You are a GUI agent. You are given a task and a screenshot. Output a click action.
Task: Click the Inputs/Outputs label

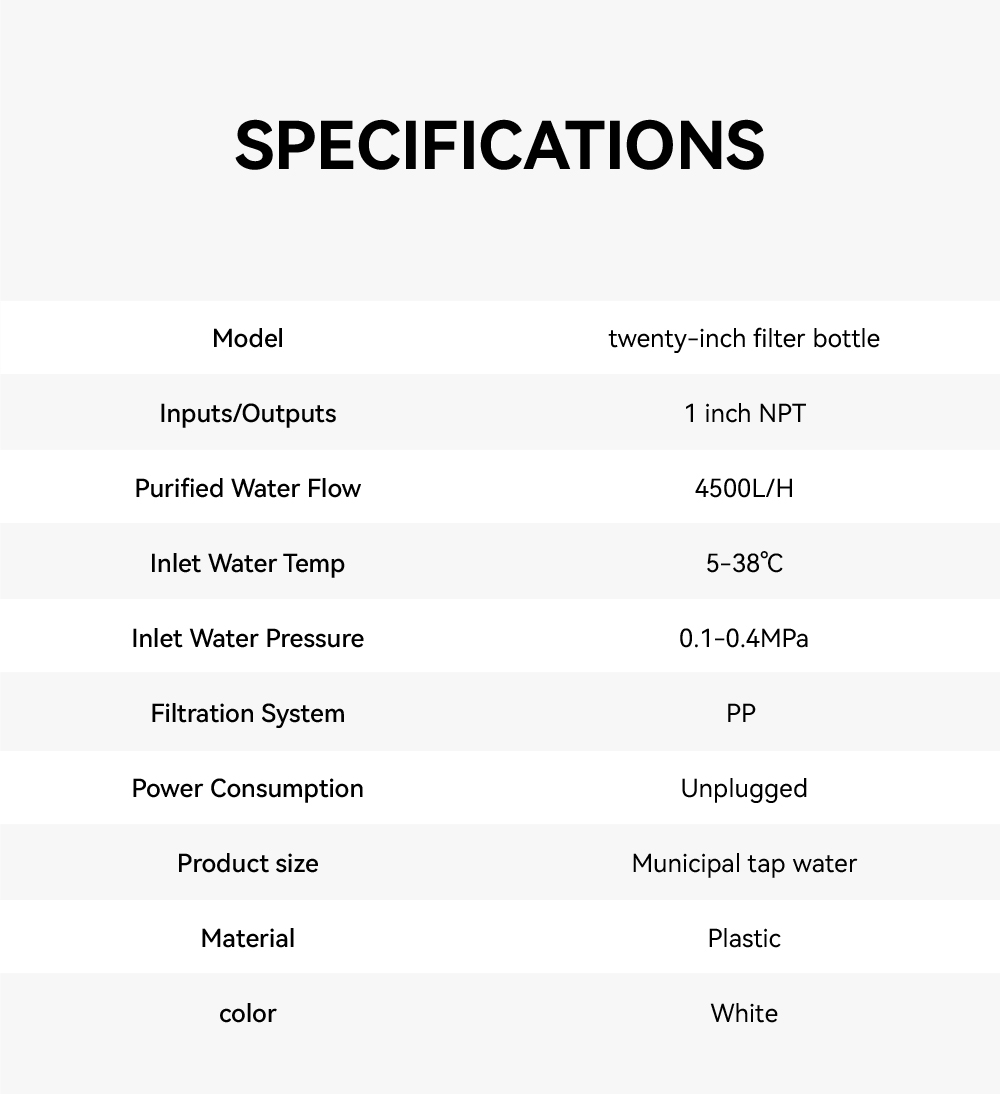click(x=248, y=413)
